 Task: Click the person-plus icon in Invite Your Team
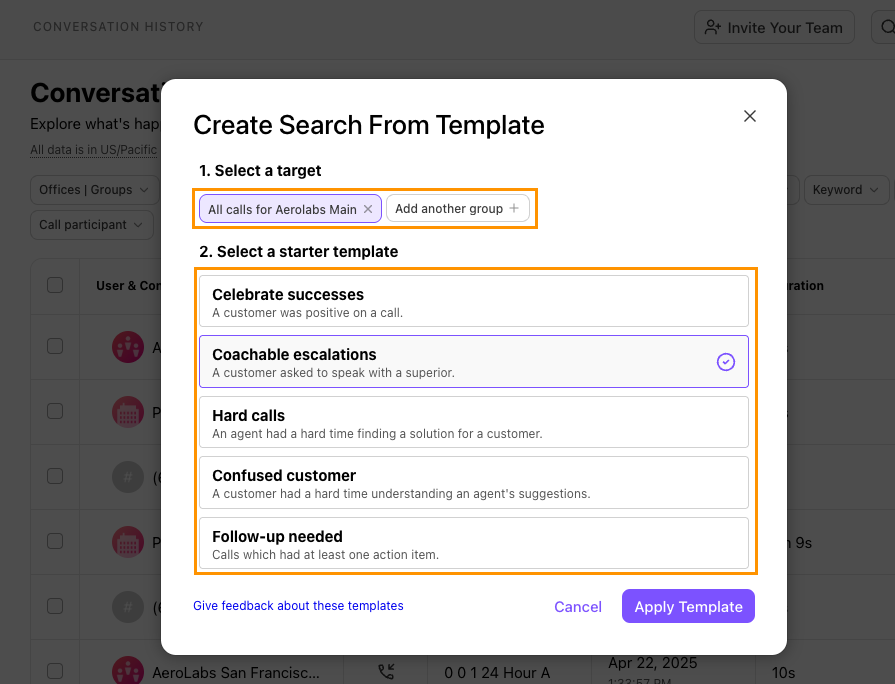(x=712, y=27)
